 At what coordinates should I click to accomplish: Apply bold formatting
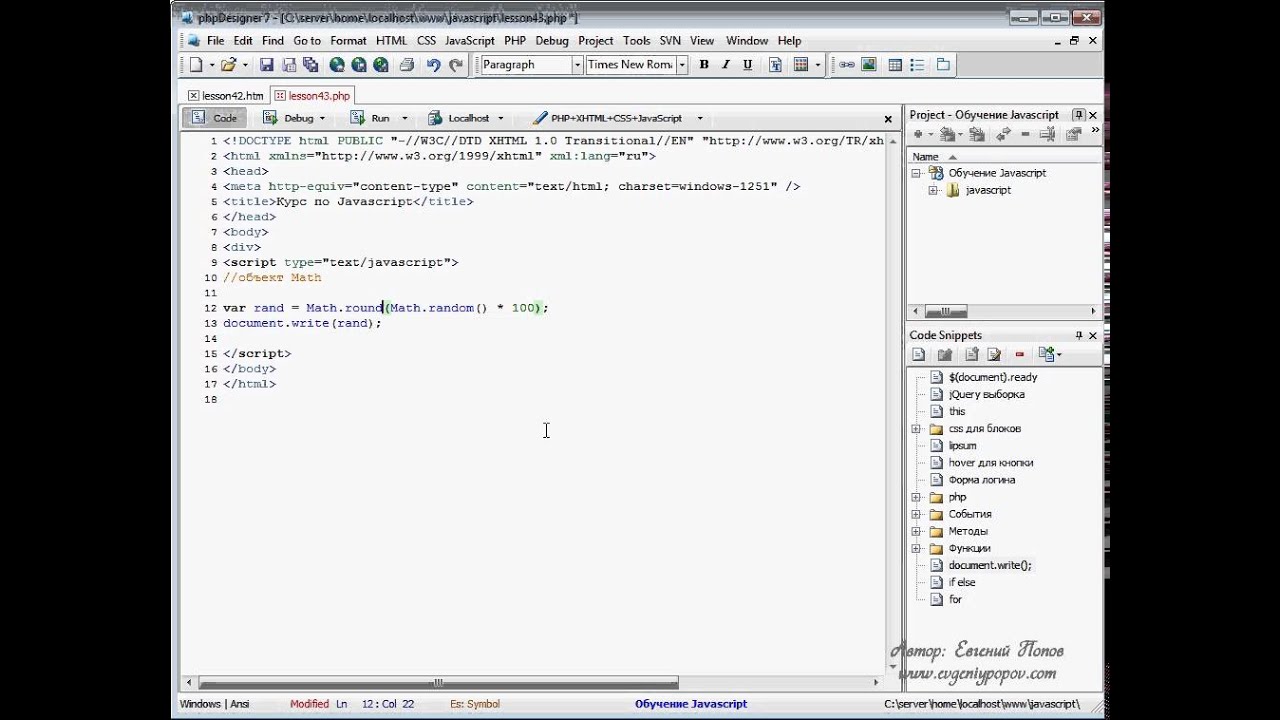point(704,65)
